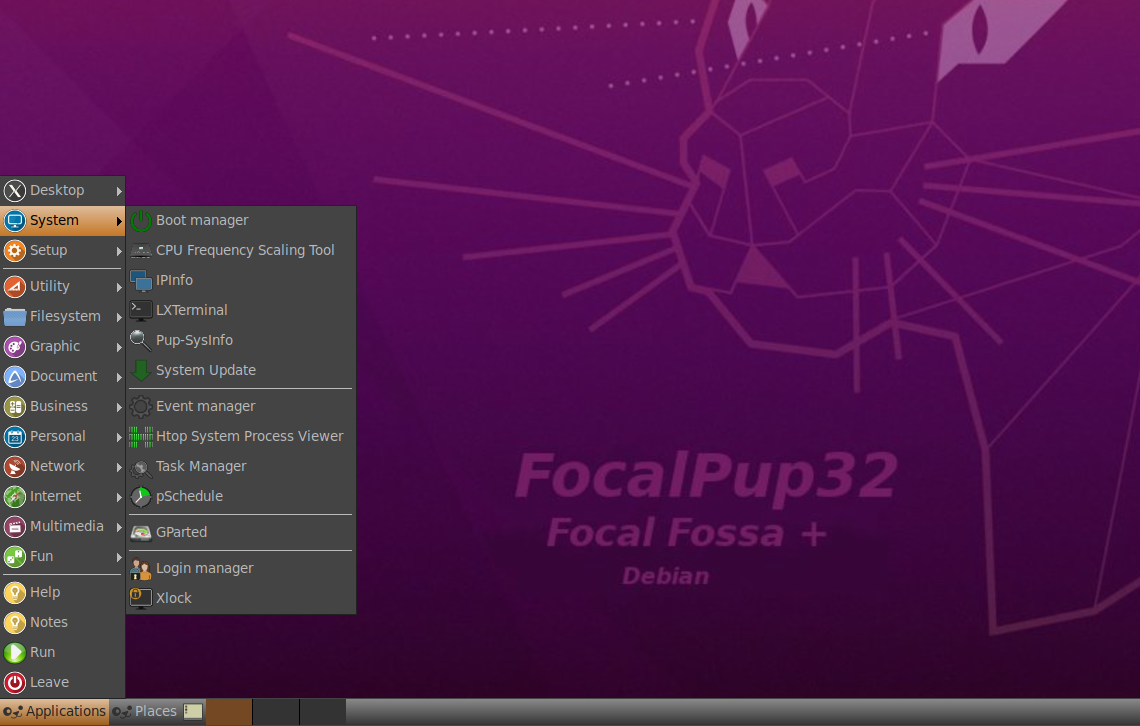
Task: Open Login manager
Action: click(x=241, y=568)
